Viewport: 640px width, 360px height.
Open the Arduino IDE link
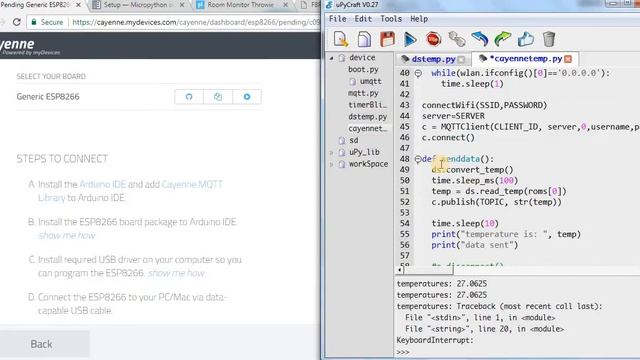click(x=102, y=184)
